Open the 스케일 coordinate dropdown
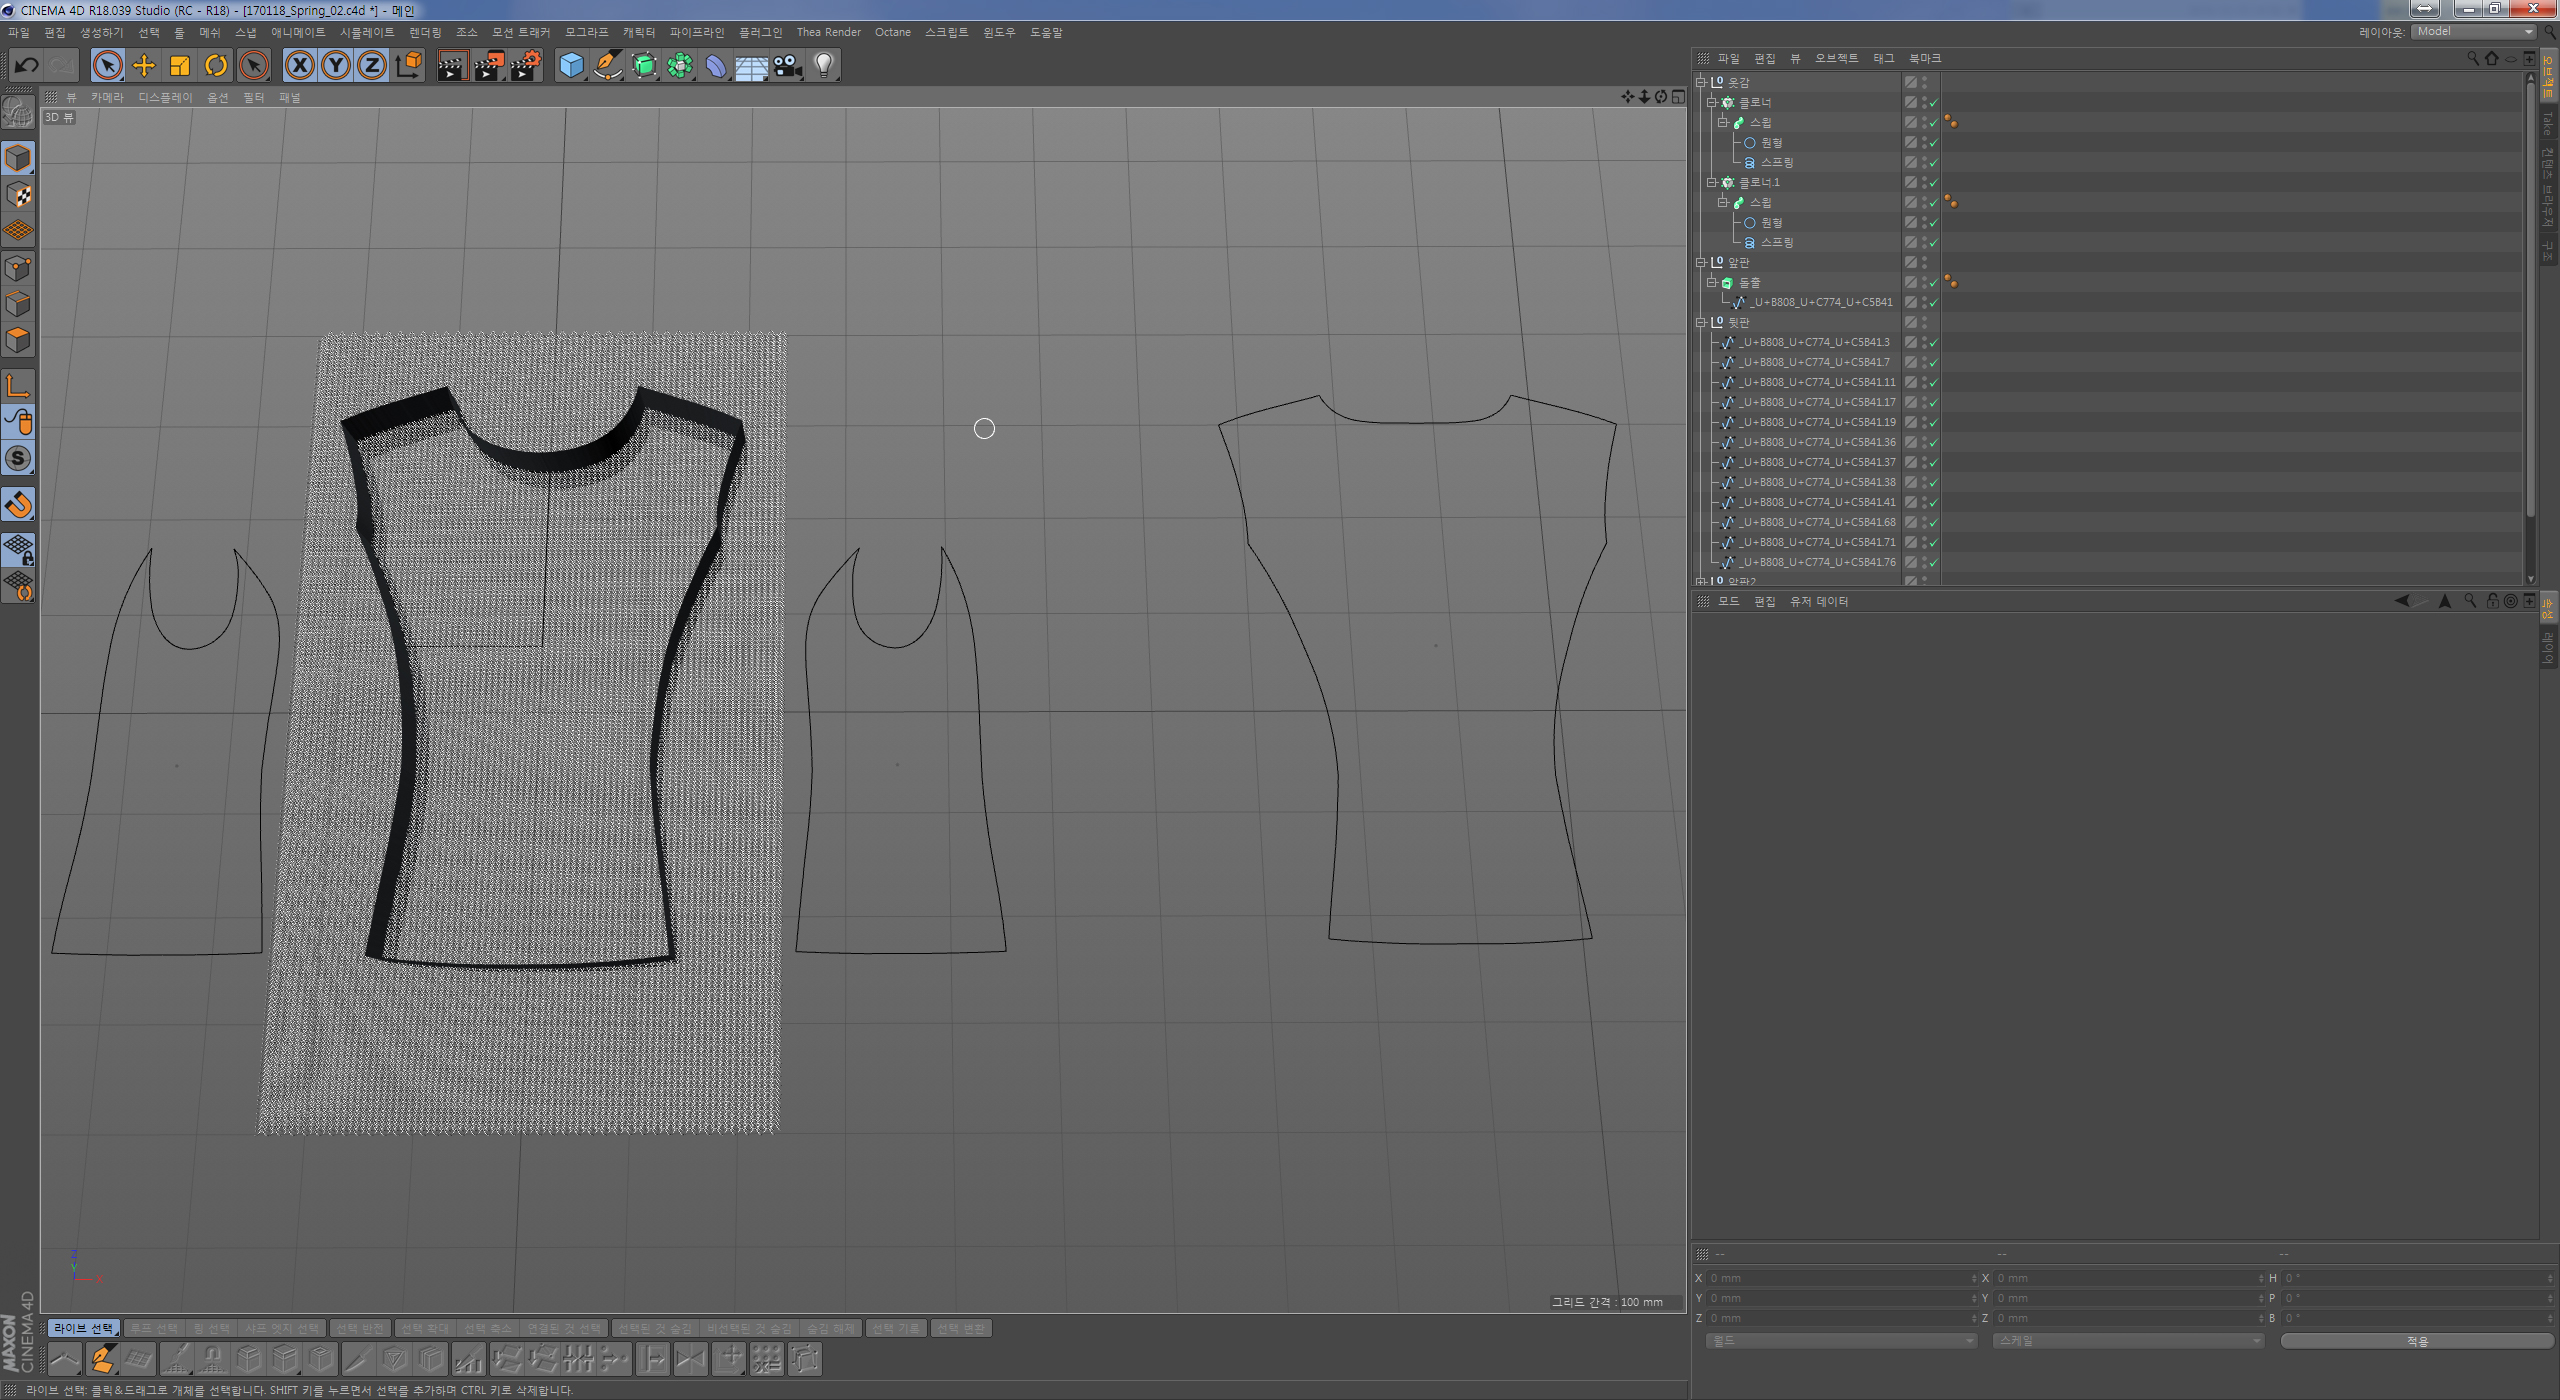The width and height of the screenshot is (2560, 1400). coord(2128,1341)
